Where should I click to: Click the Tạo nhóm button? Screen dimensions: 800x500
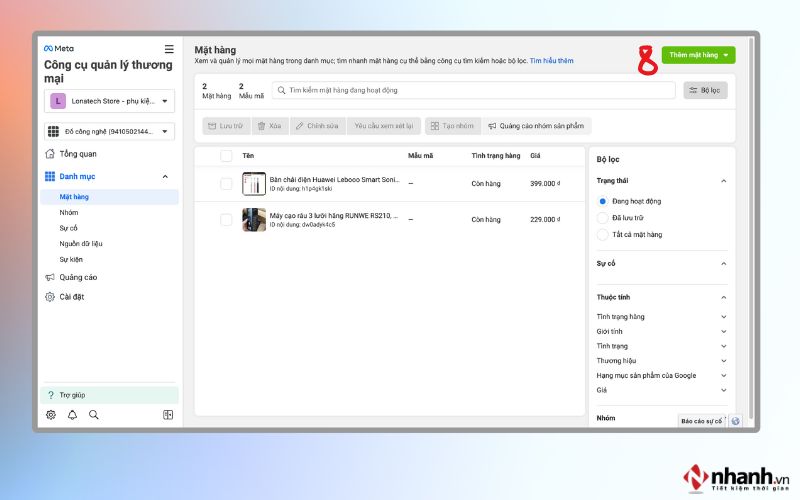453,126
